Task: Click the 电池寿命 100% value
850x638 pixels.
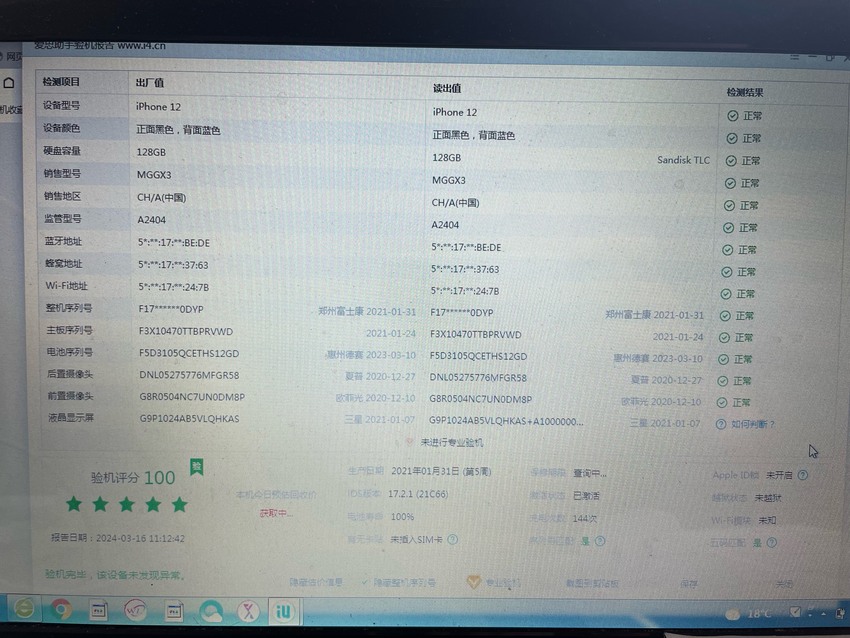Action: [402, 517]
